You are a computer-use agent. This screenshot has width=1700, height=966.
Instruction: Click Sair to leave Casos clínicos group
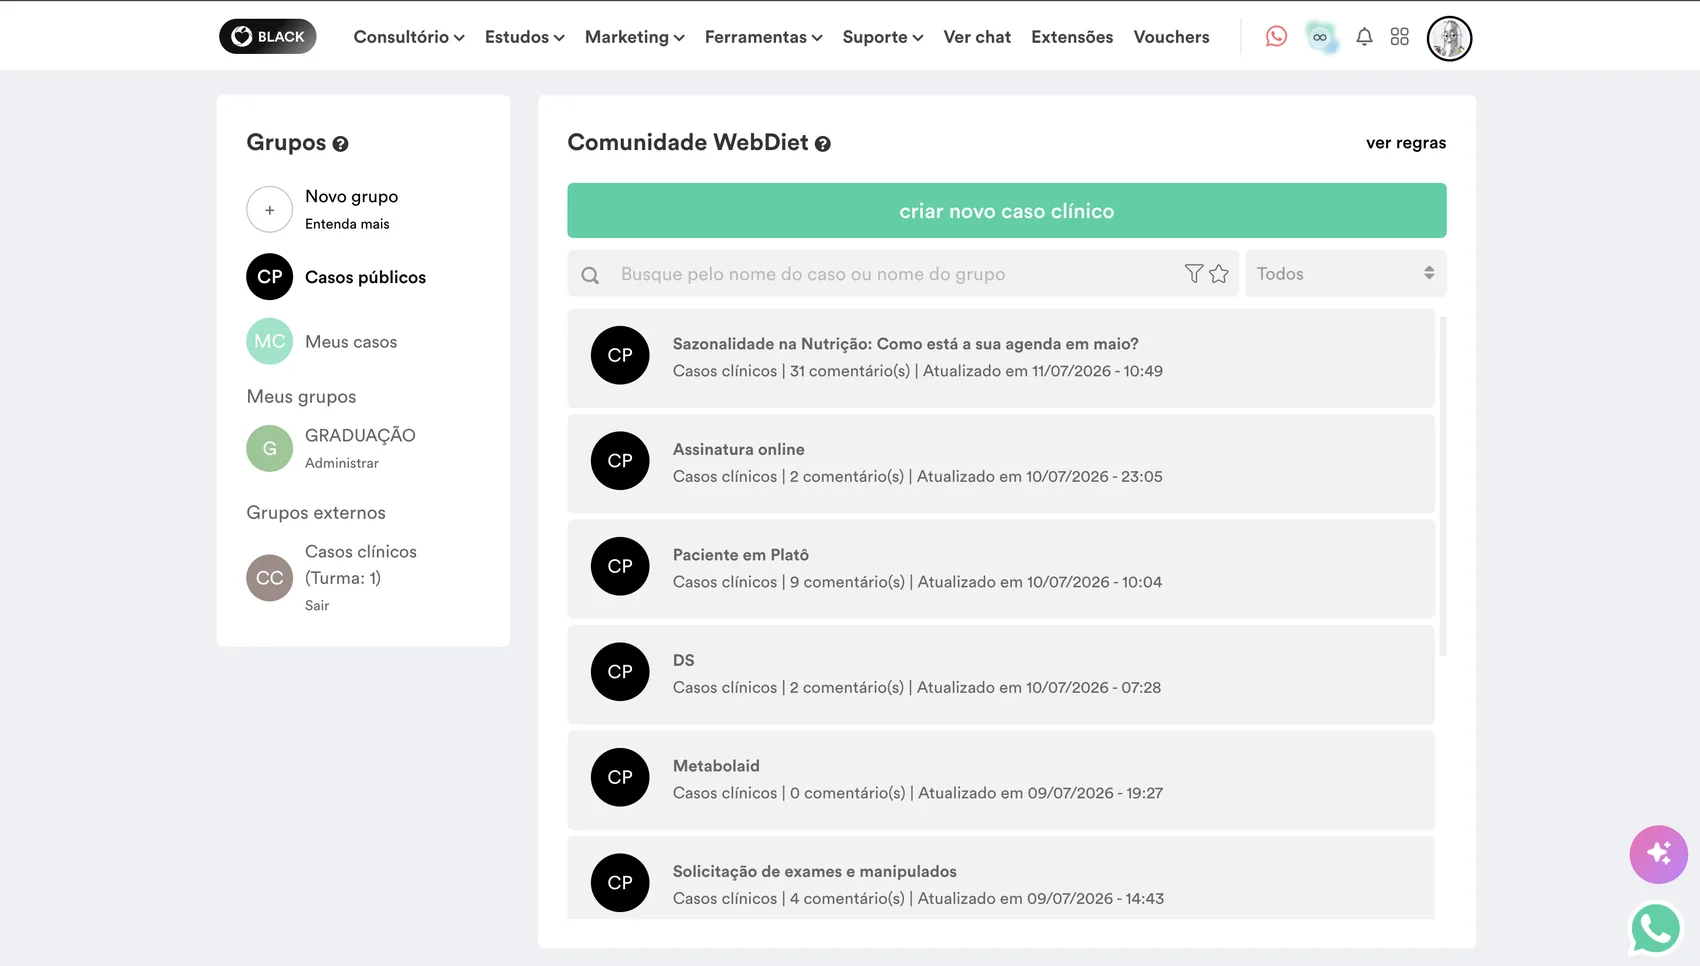click(x=317, y=606)
